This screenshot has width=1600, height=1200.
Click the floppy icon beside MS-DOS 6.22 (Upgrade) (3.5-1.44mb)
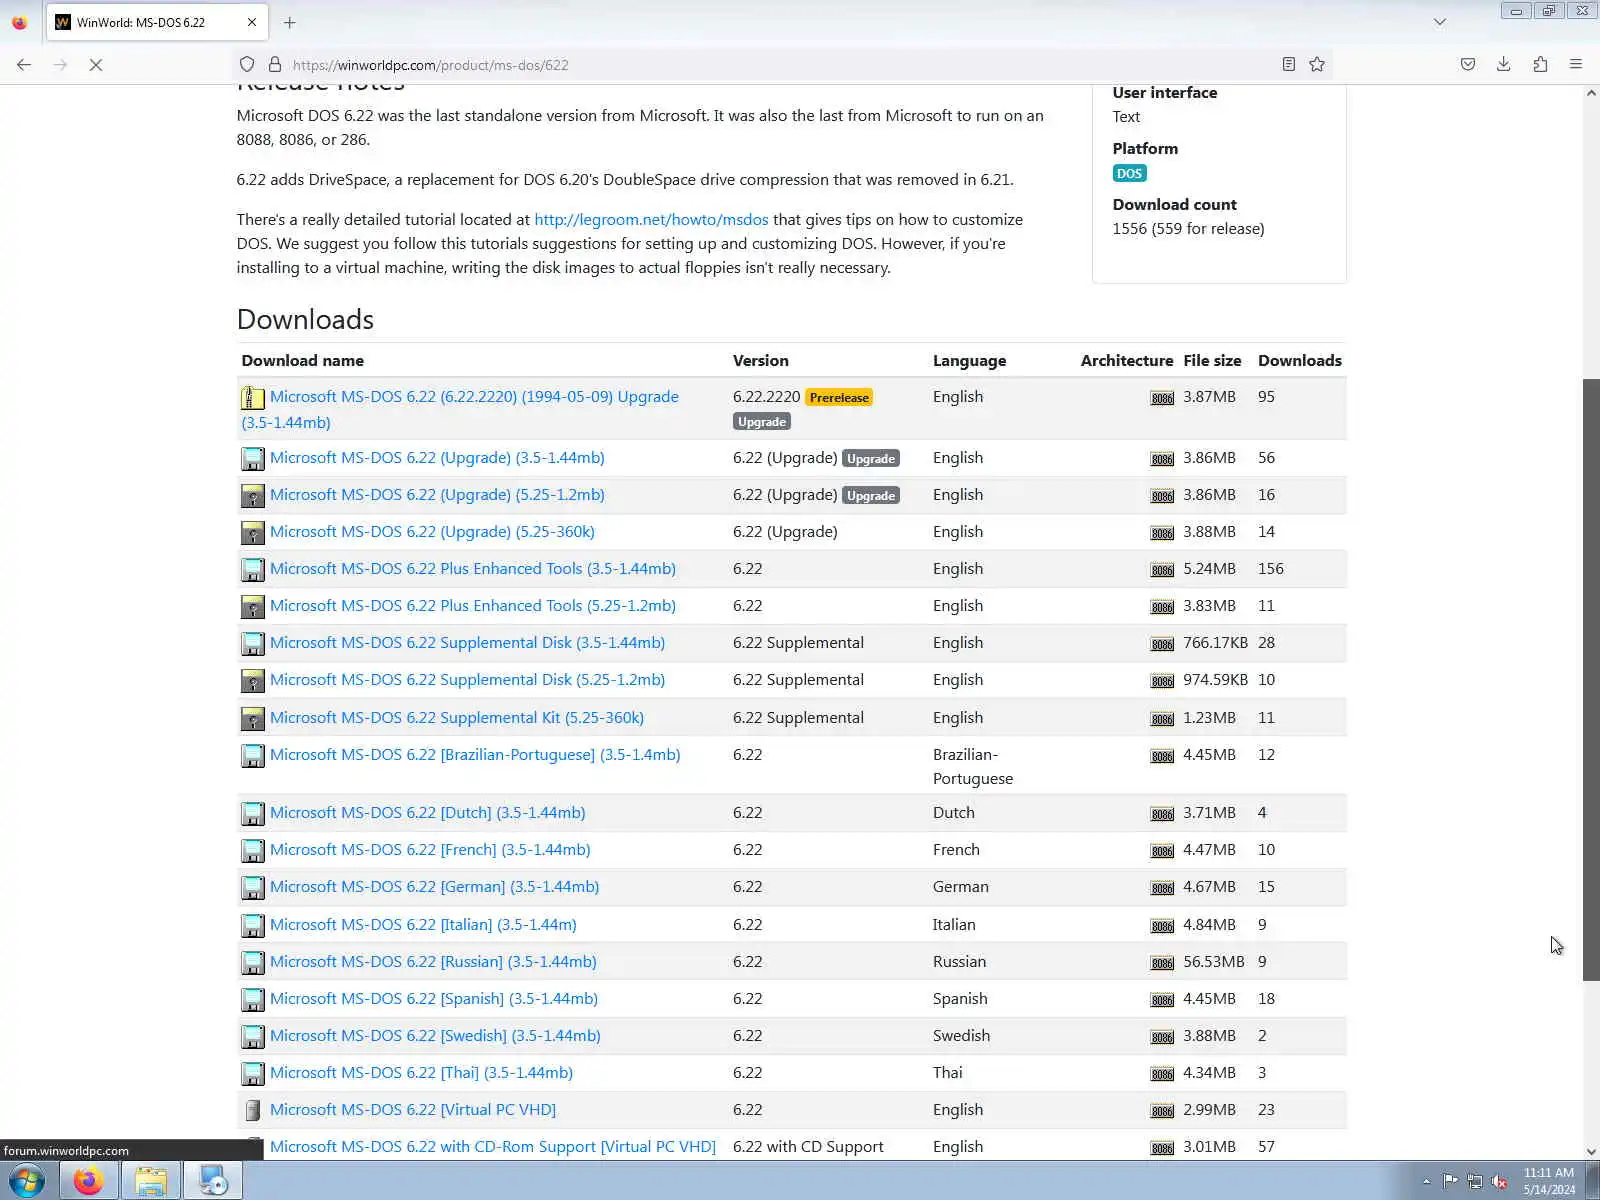coord(253,459)
